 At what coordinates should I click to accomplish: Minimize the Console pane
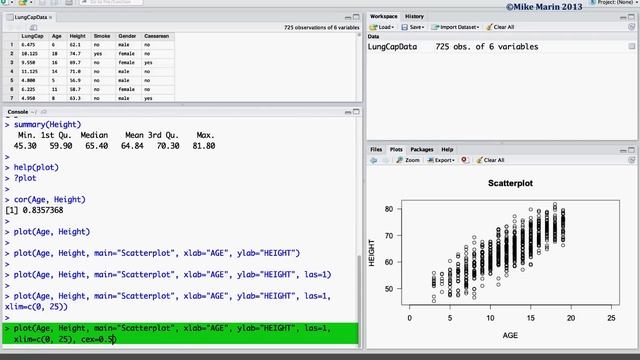tap(348, 112)
